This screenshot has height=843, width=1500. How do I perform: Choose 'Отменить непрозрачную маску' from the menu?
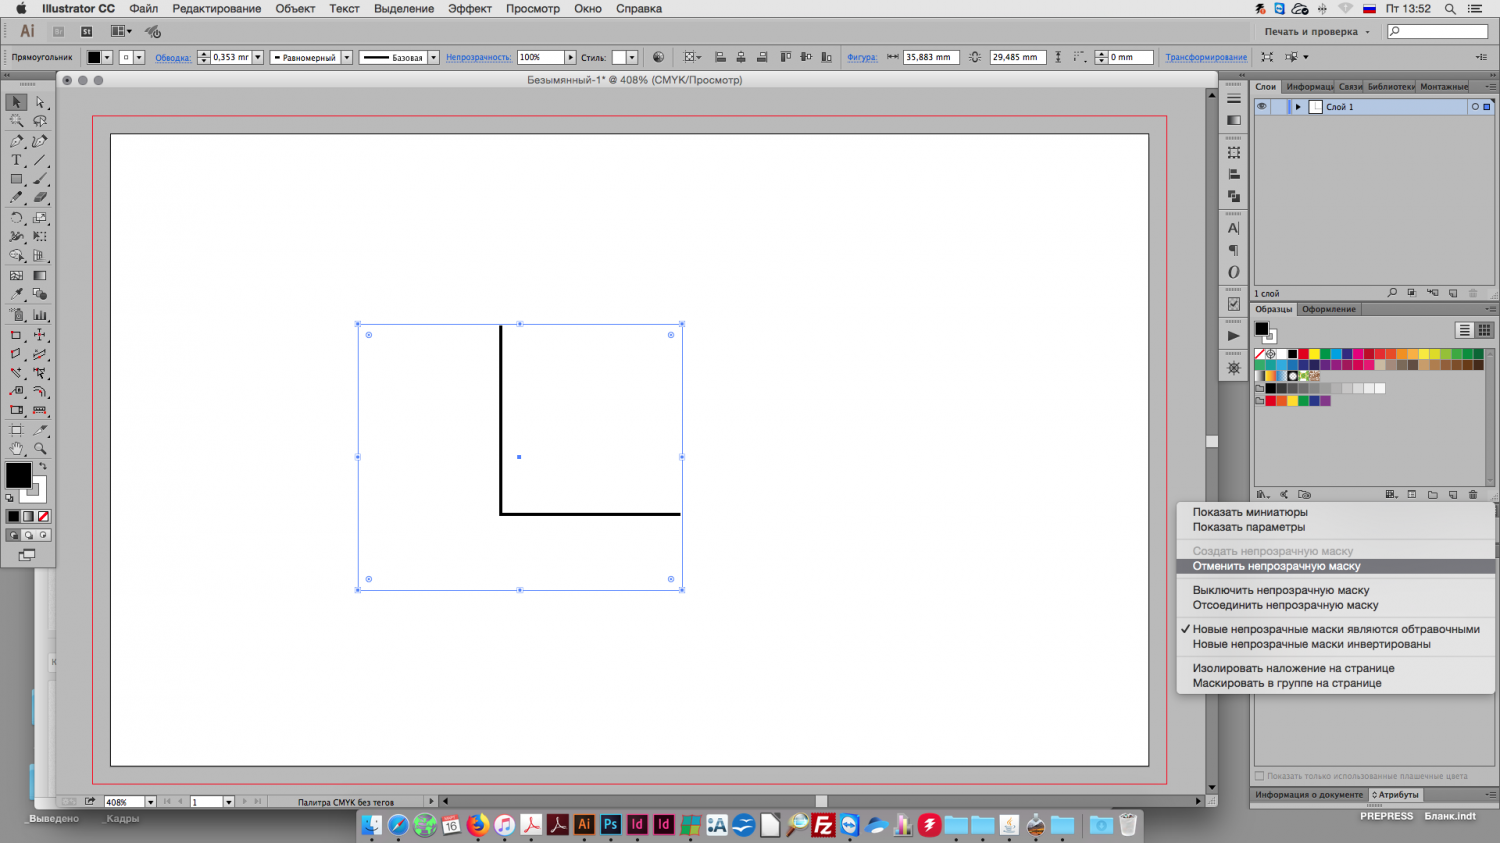click(x=1276, y=566)
